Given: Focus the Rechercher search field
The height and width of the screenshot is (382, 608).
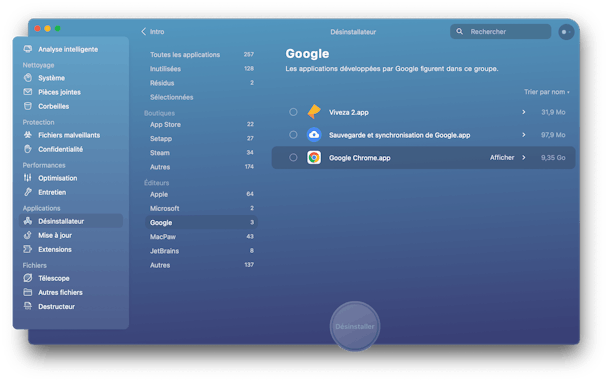Looking at the screenshot, I should click(x=501, y=31).
